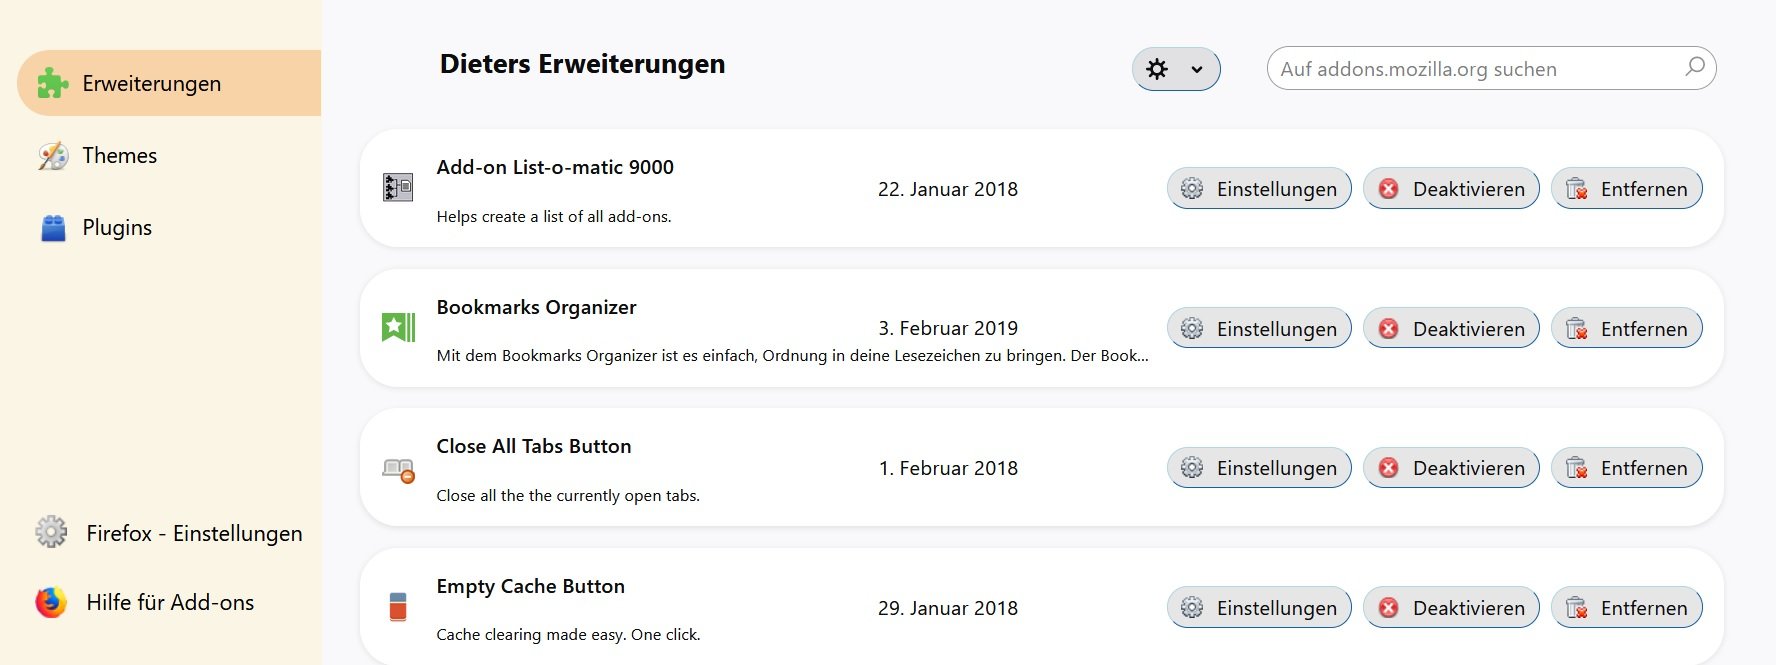Image resolution: width=1776 pixels, height=665 pixels.
Task: Click the Close All Tabs Button icon
Action: pyautogui.click(x=398, y=469)
